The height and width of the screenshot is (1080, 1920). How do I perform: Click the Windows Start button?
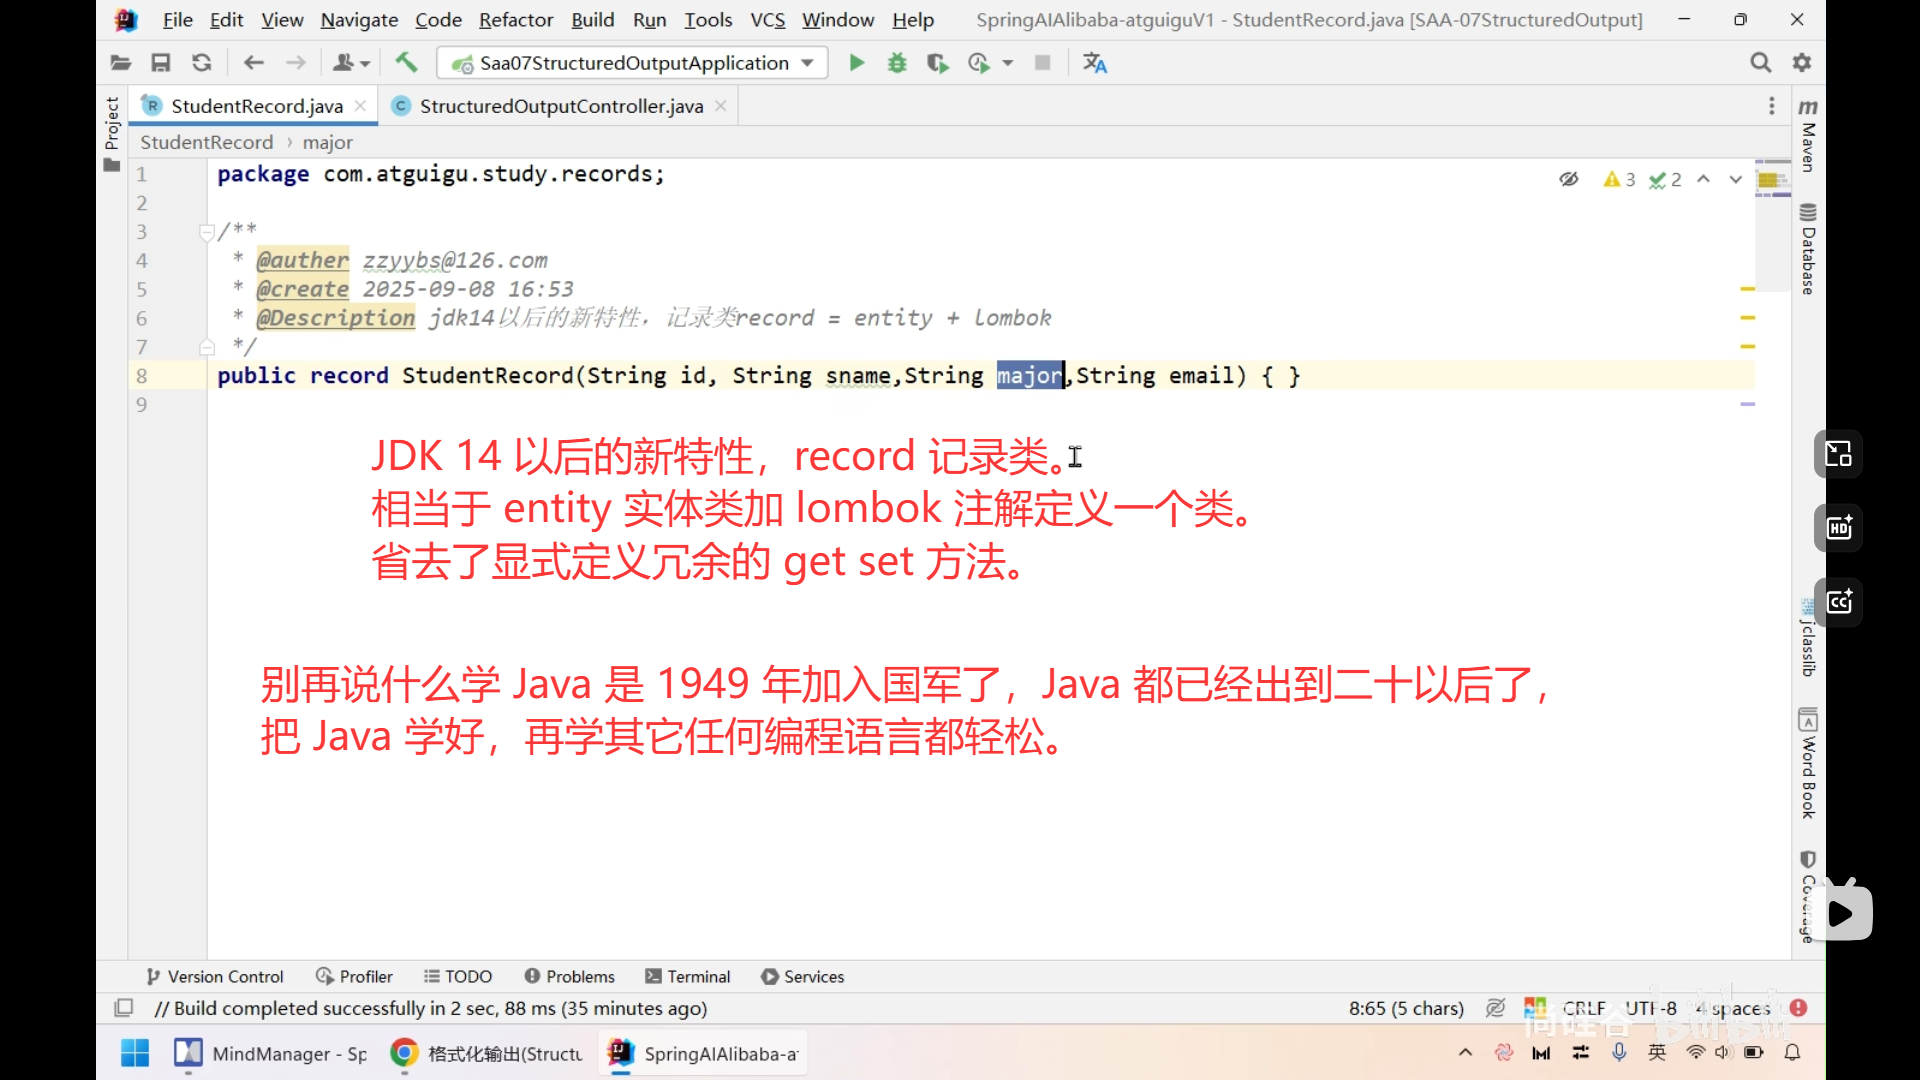coord(135,1053)
